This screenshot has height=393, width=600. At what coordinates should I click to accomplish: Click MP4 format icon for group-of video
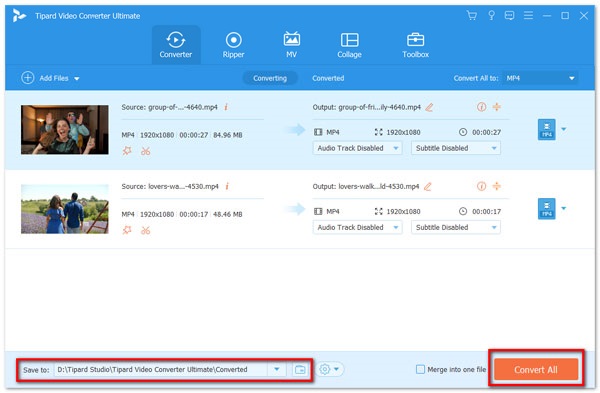click(x=547, y=130)
